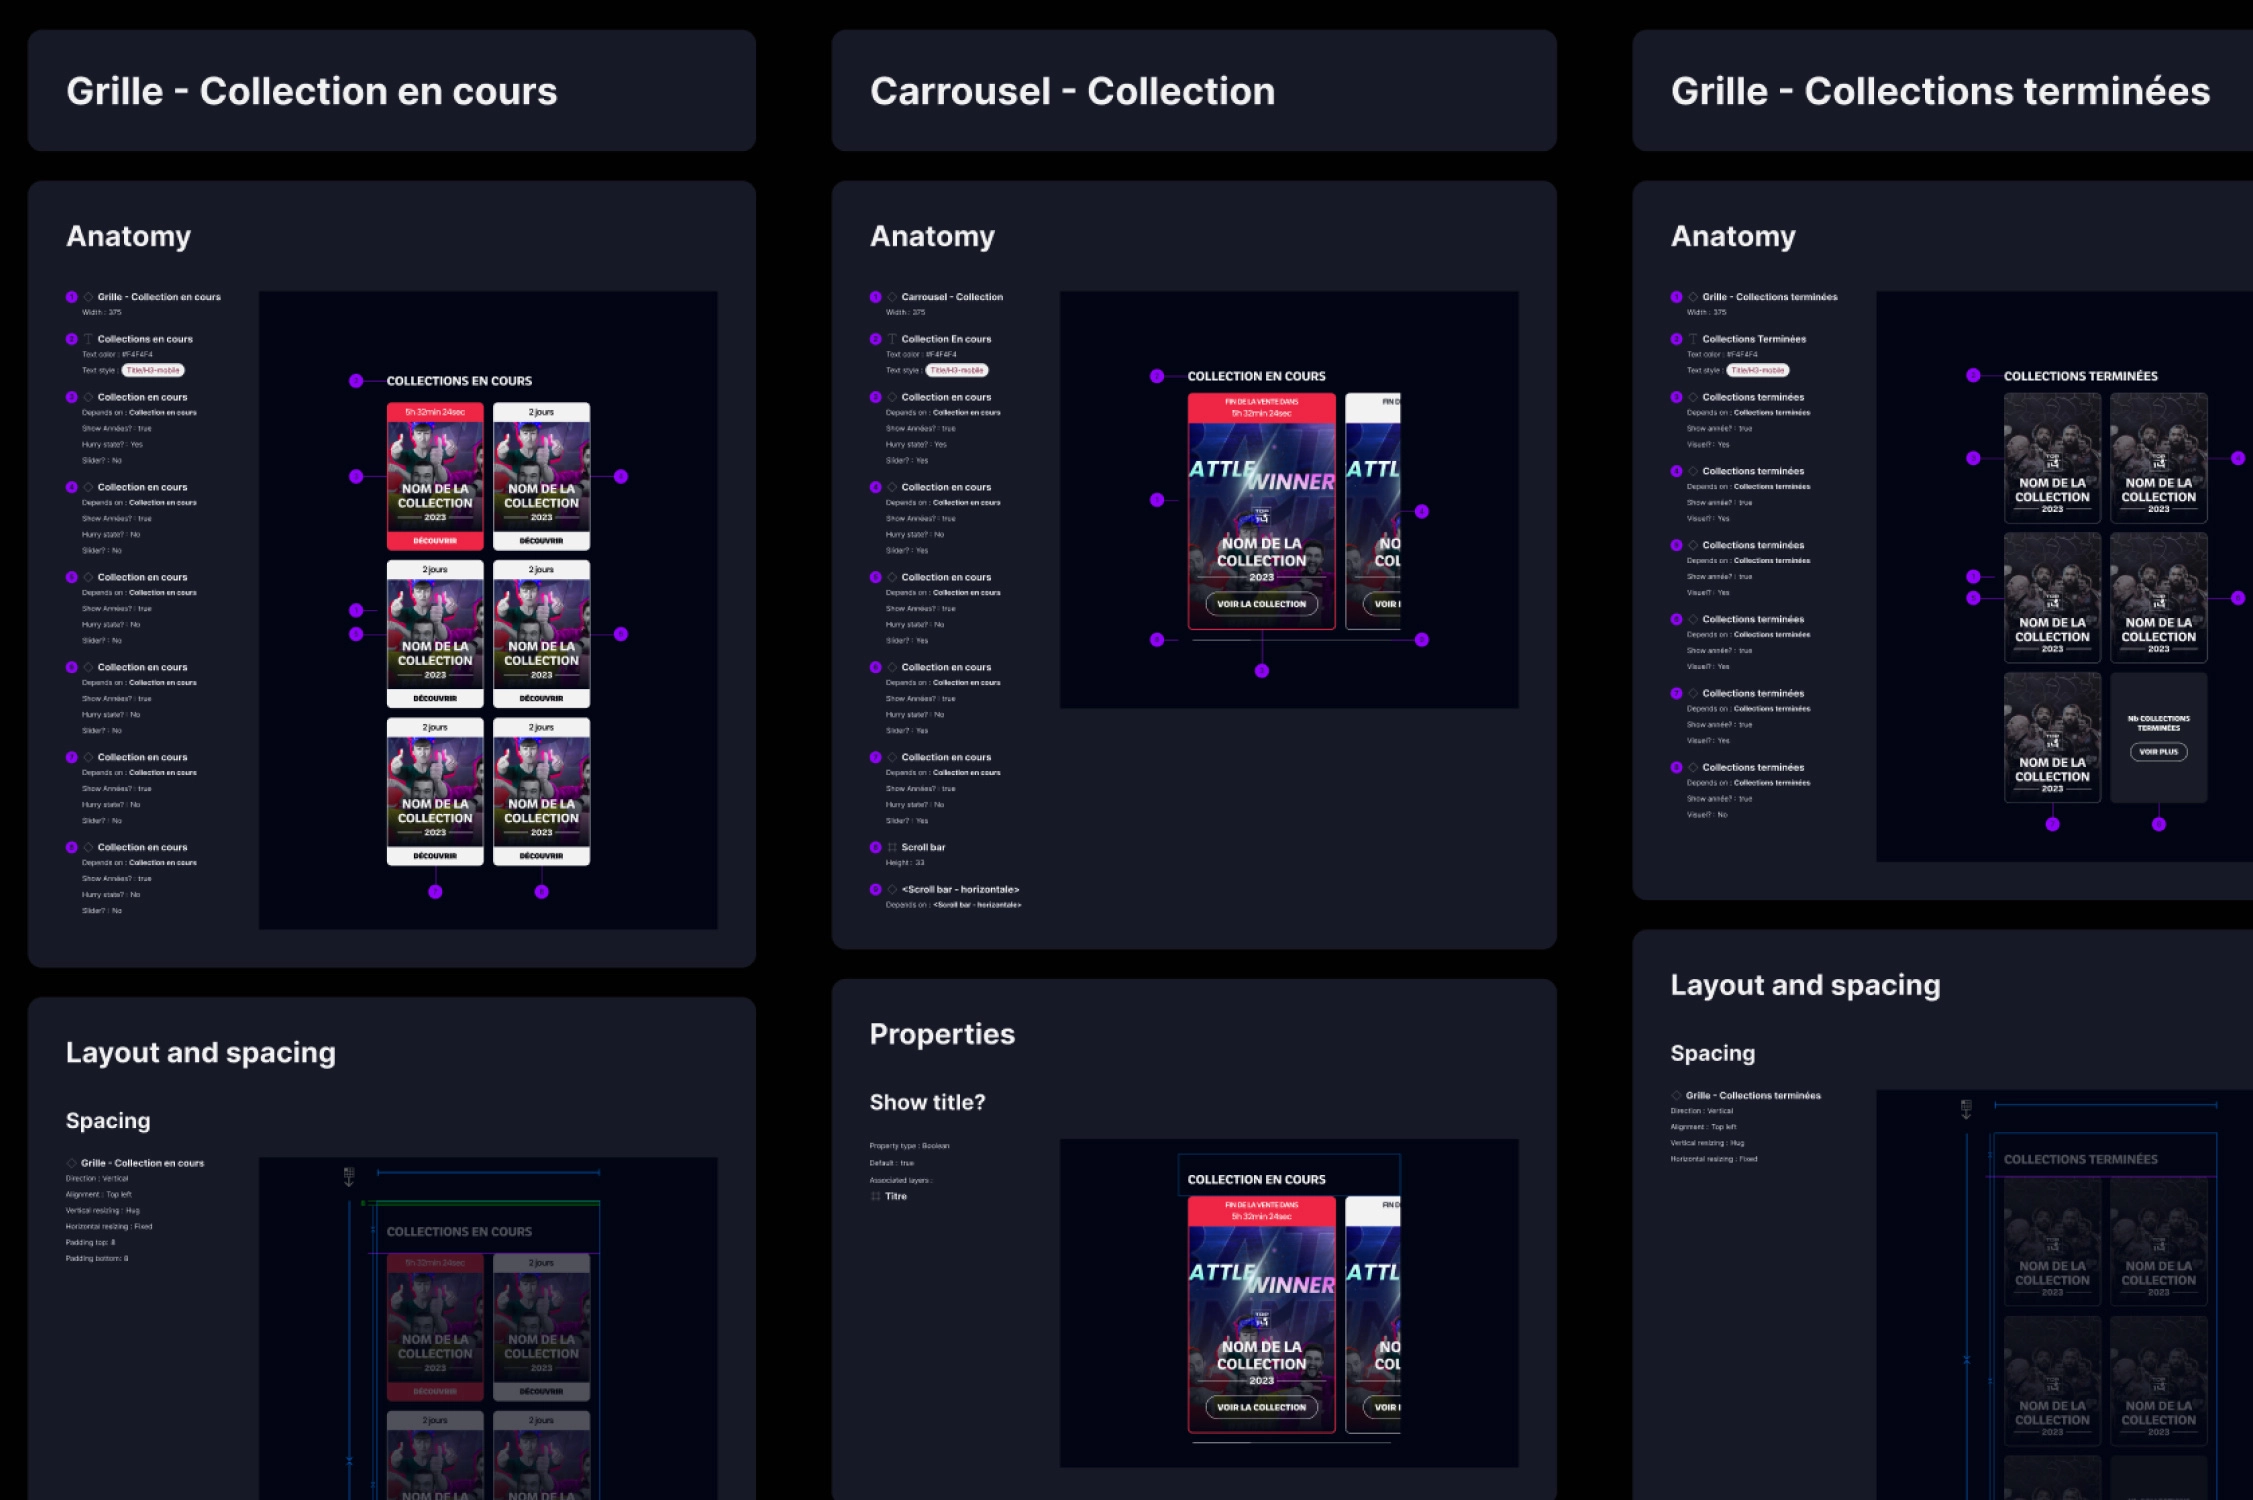Click the frame icon beside Titre layer

[876, 1196]
